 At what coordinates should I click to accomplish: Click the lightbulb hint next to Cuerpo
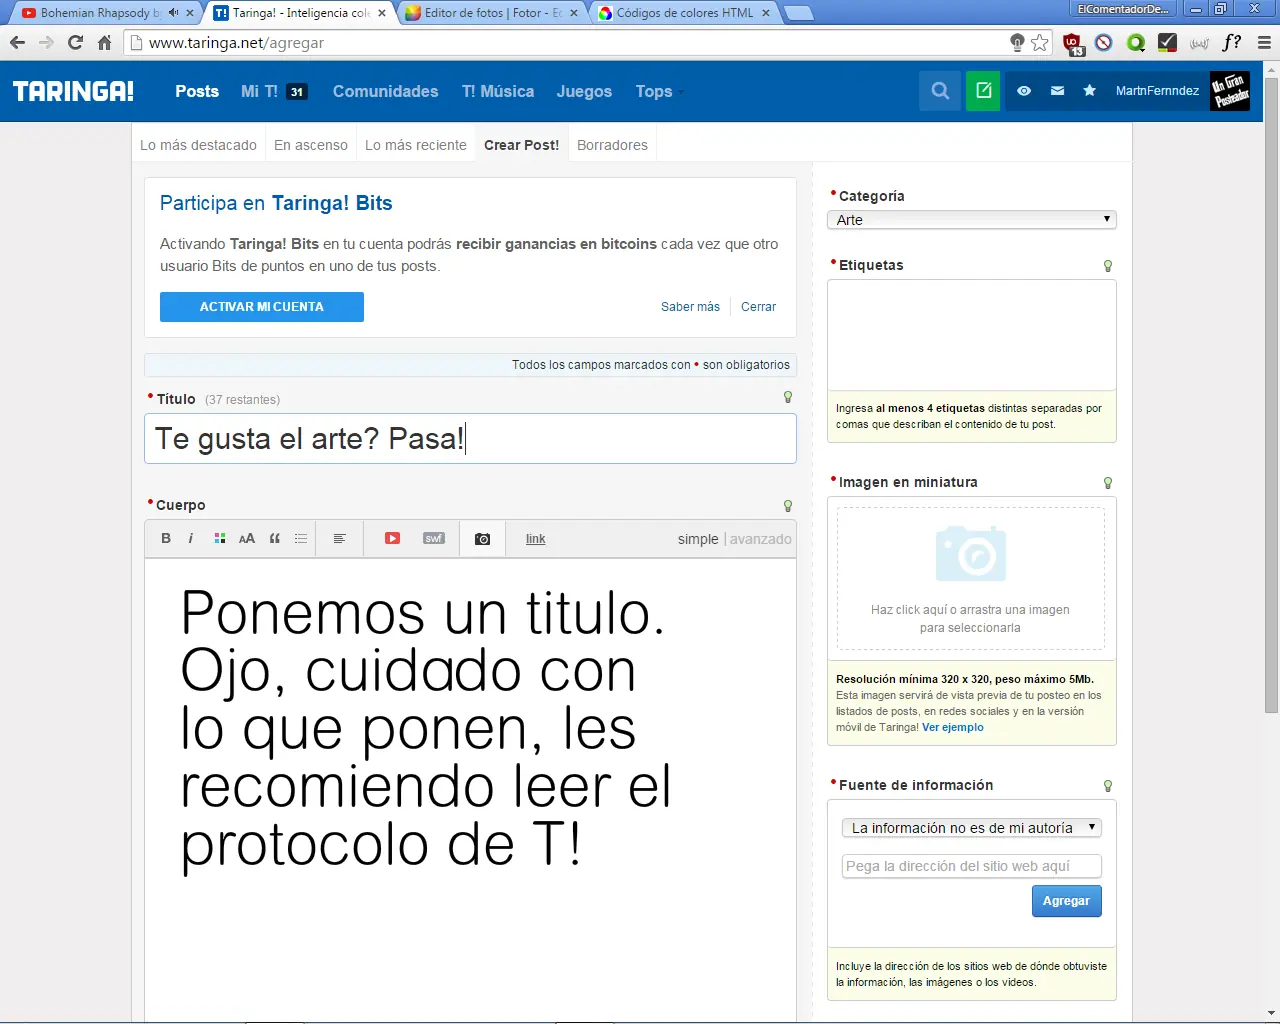788,506
